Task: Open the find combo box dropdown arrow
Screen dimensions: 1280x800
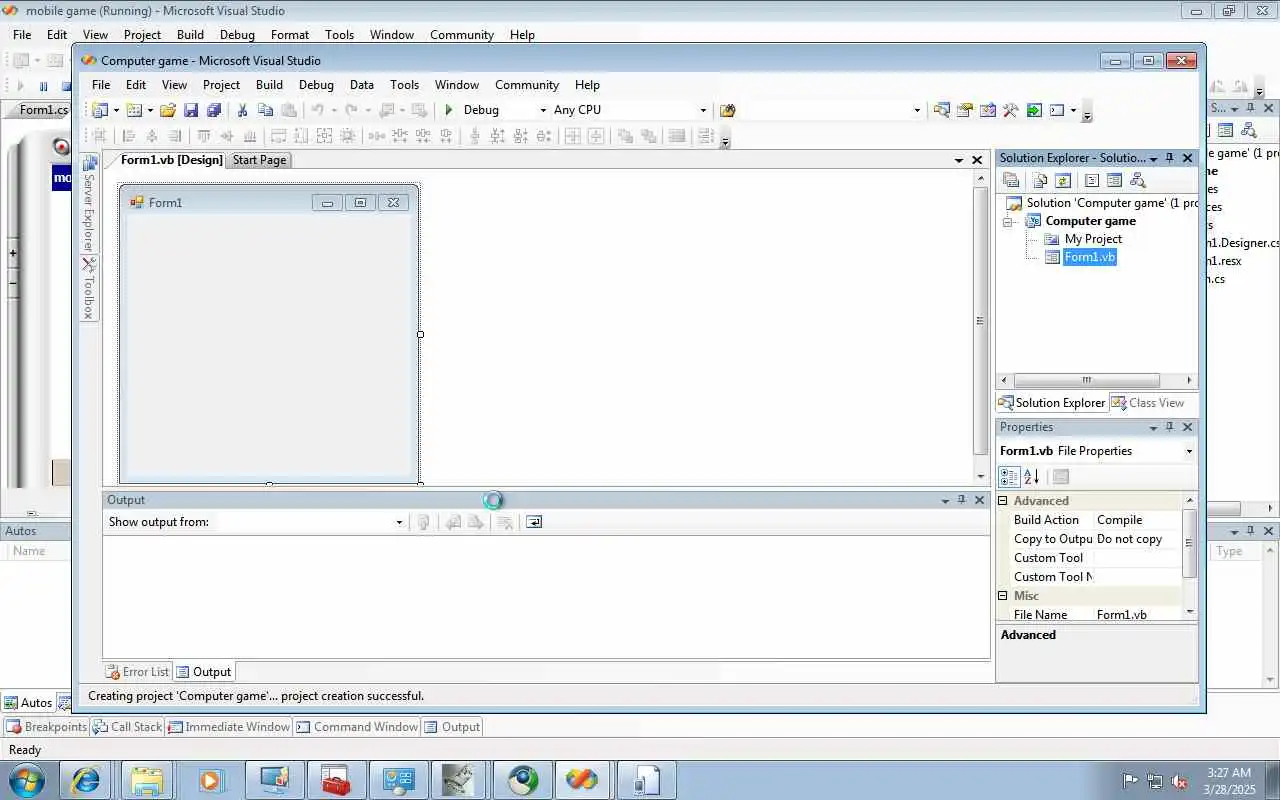Action: [917, 110]
